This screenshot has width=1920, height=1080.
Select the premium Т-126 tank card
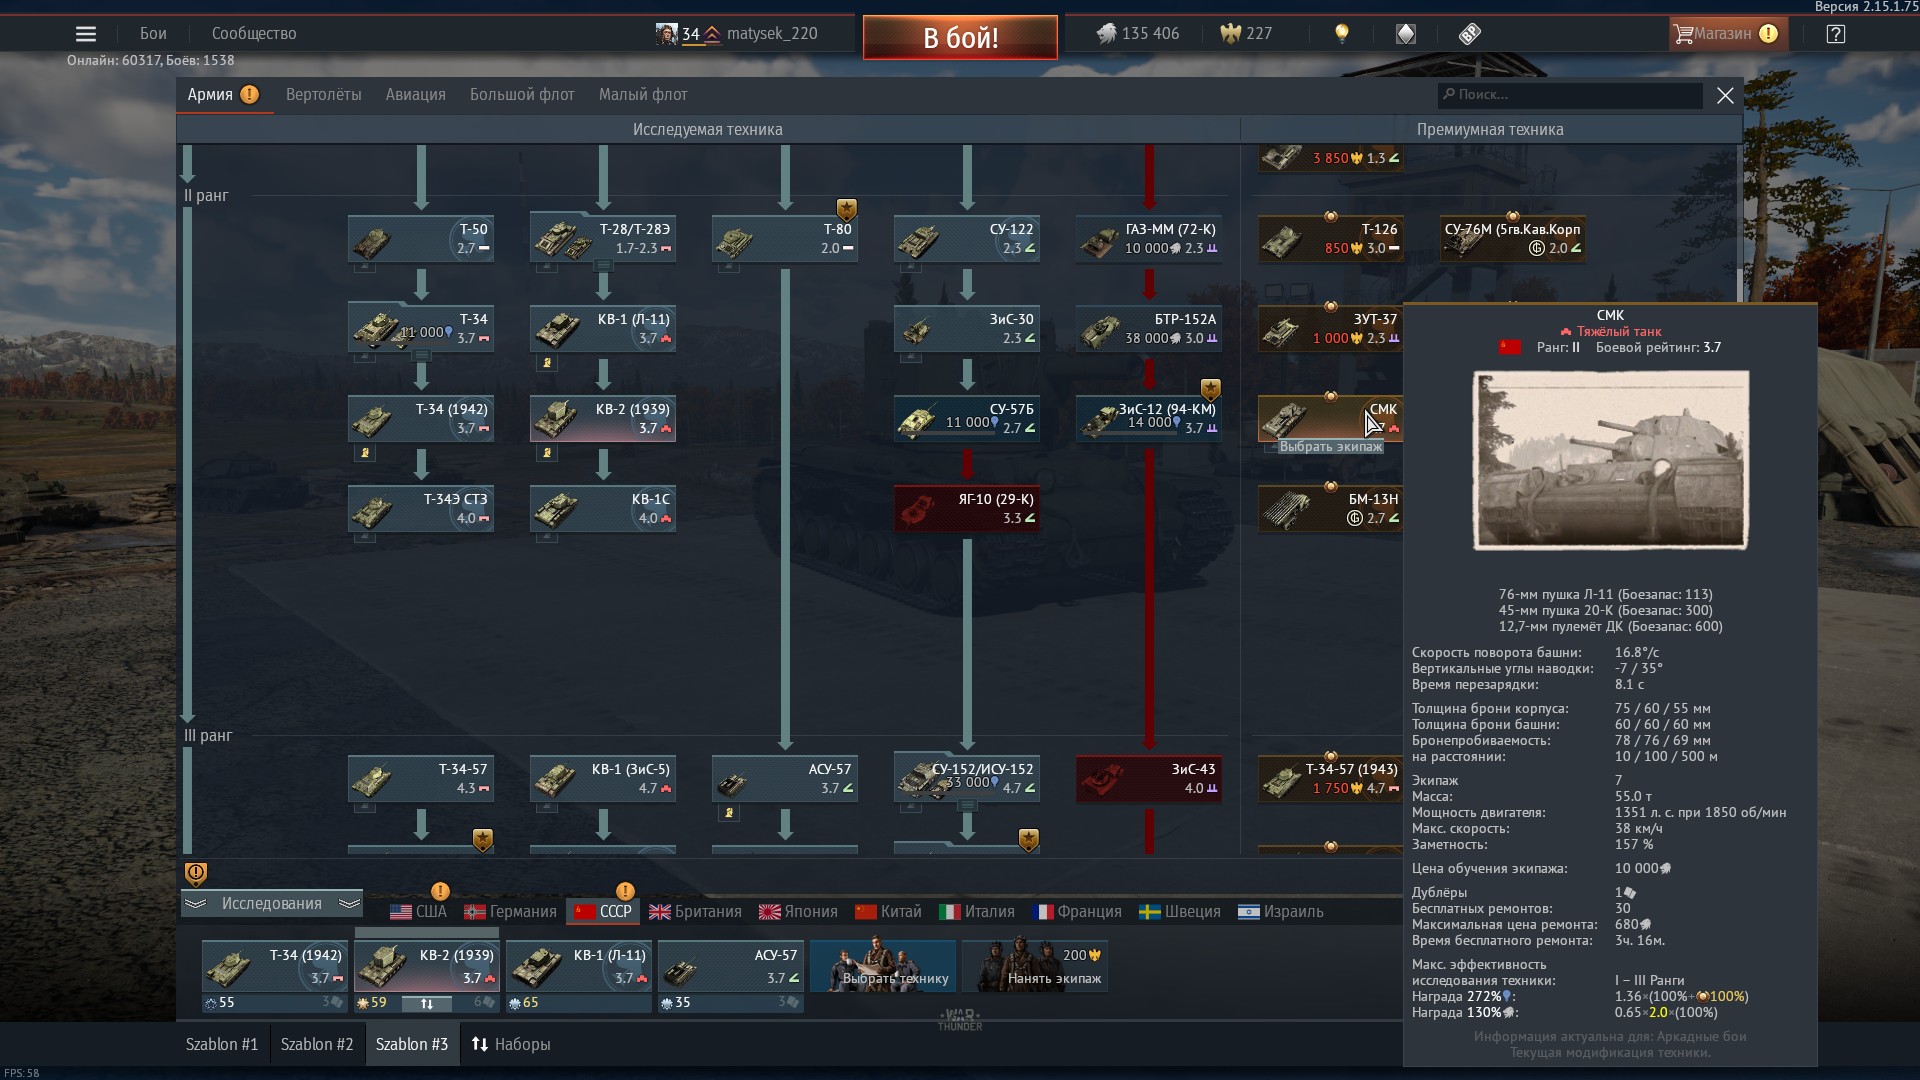coord(1331,239)
